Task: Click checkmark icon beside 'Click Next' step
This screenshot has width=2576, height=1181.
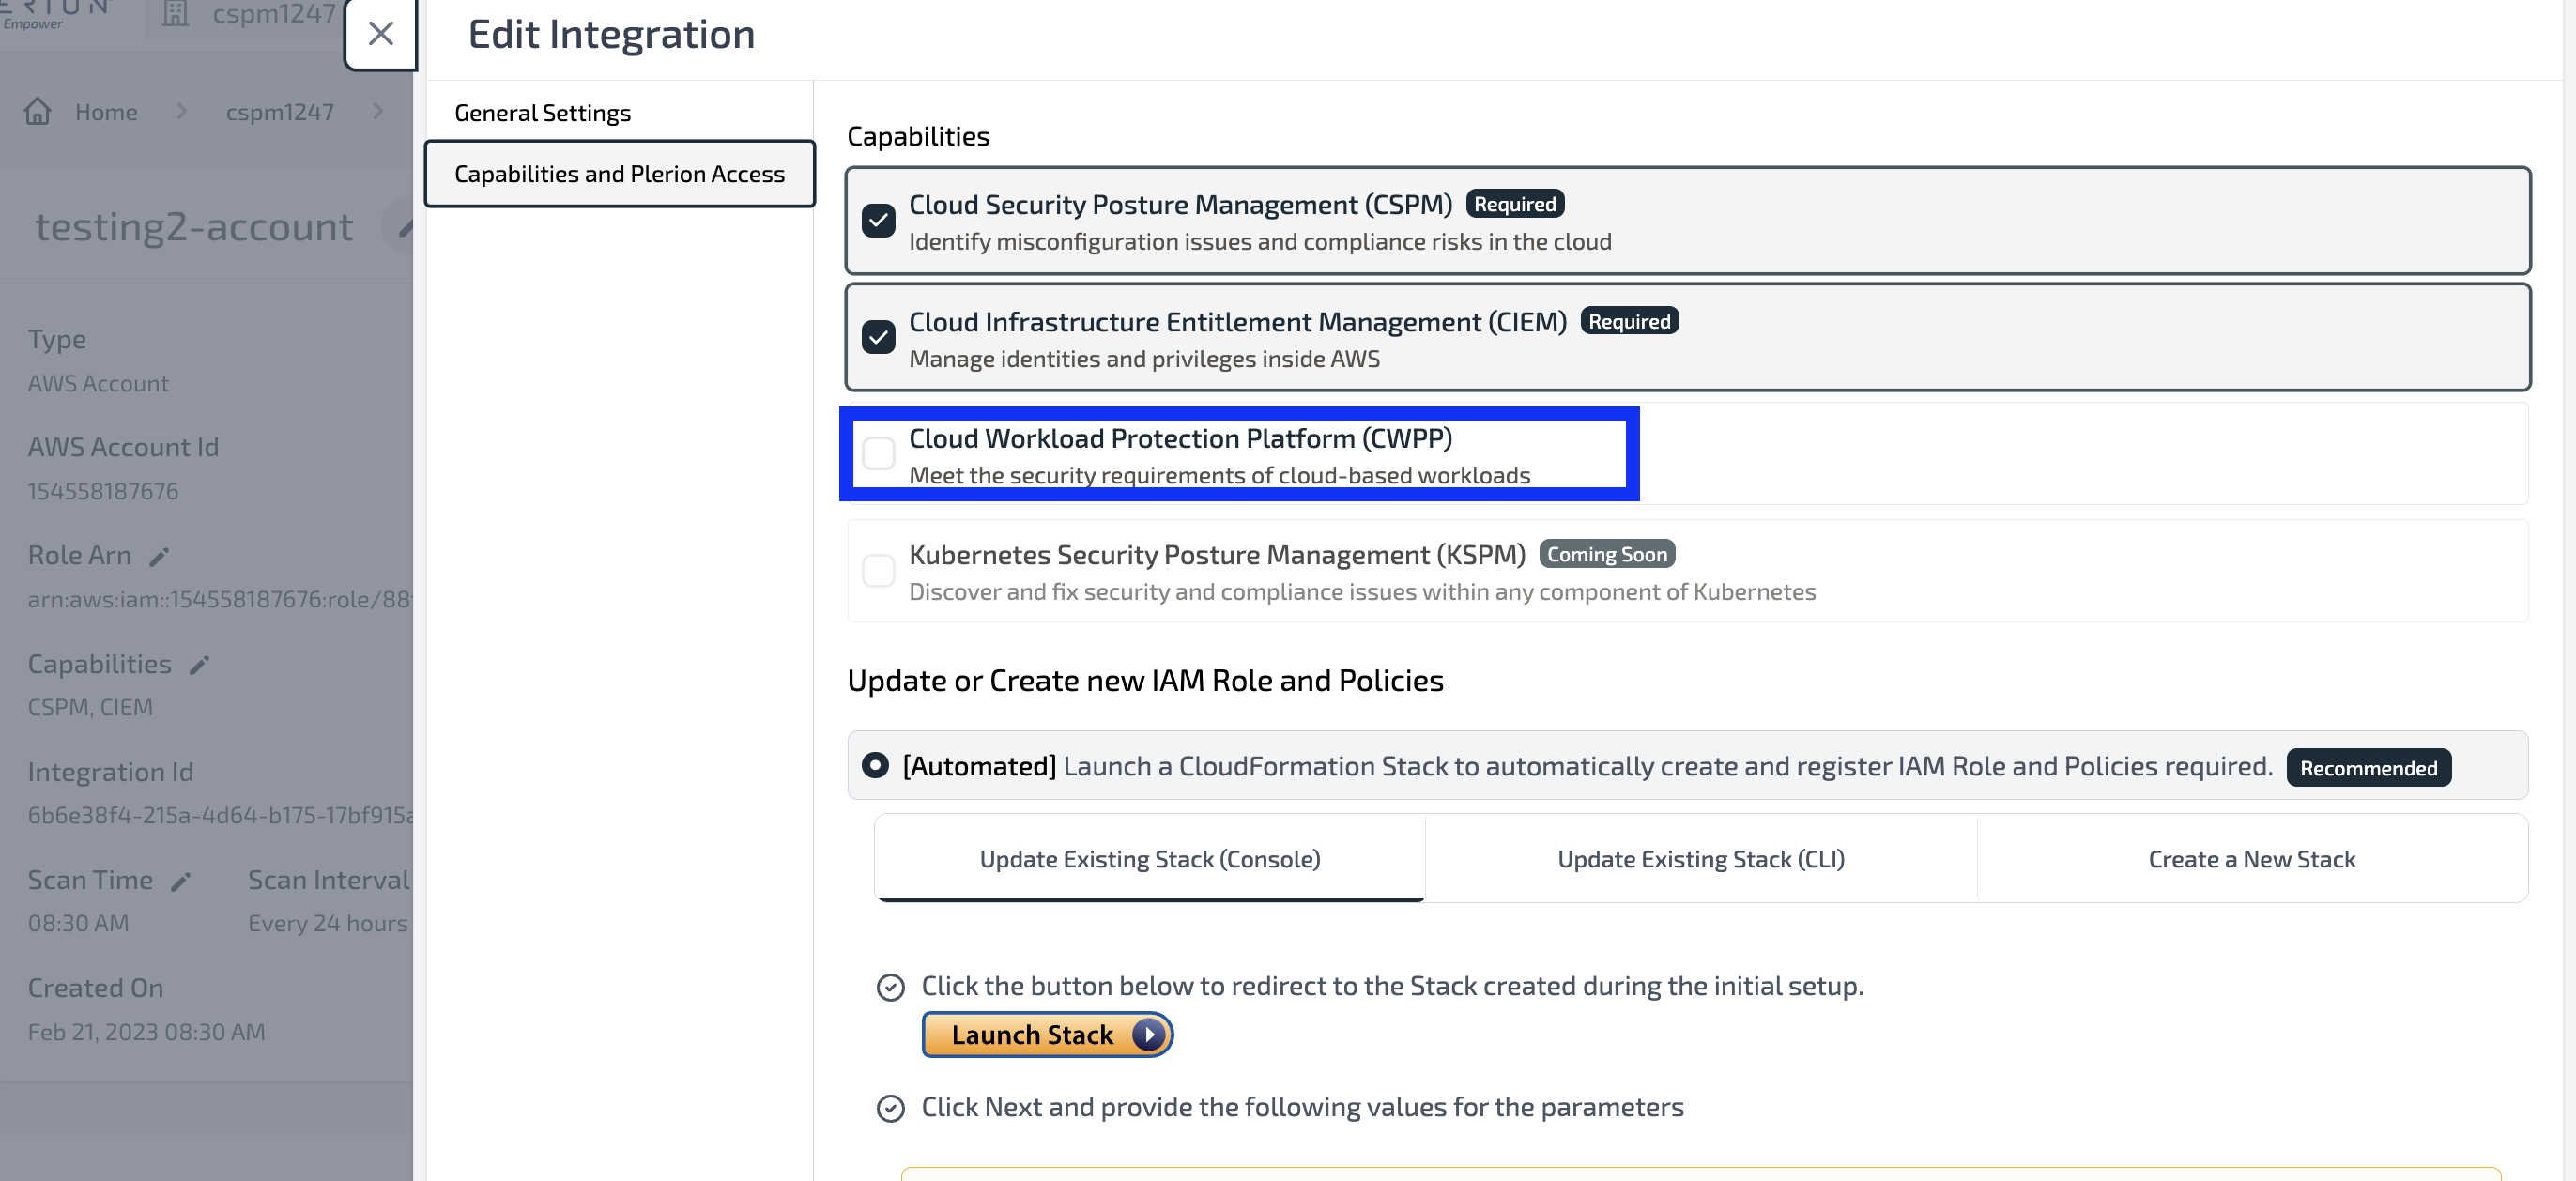Action: pos(890,1108)
